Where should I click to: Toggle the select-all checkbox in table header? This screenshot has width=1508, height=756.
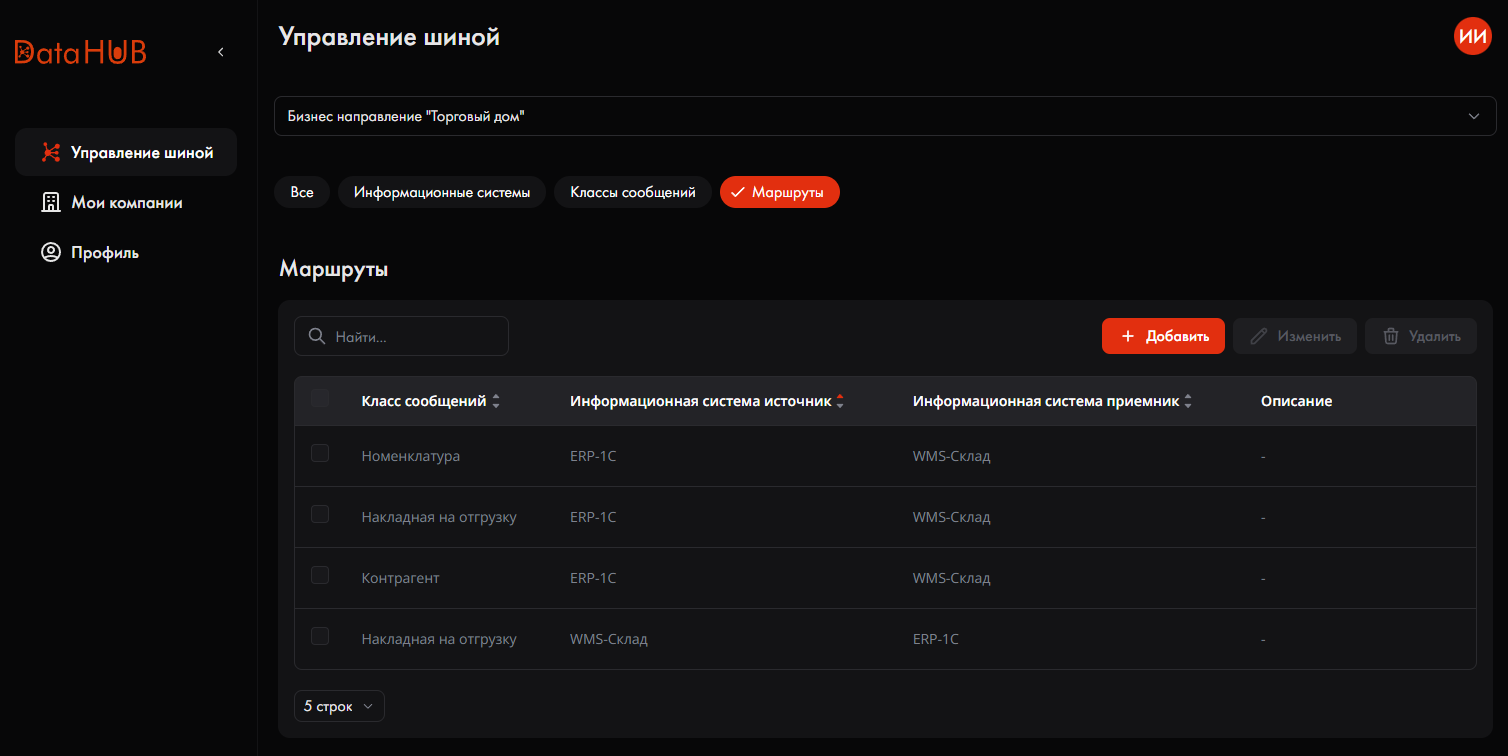320,398
